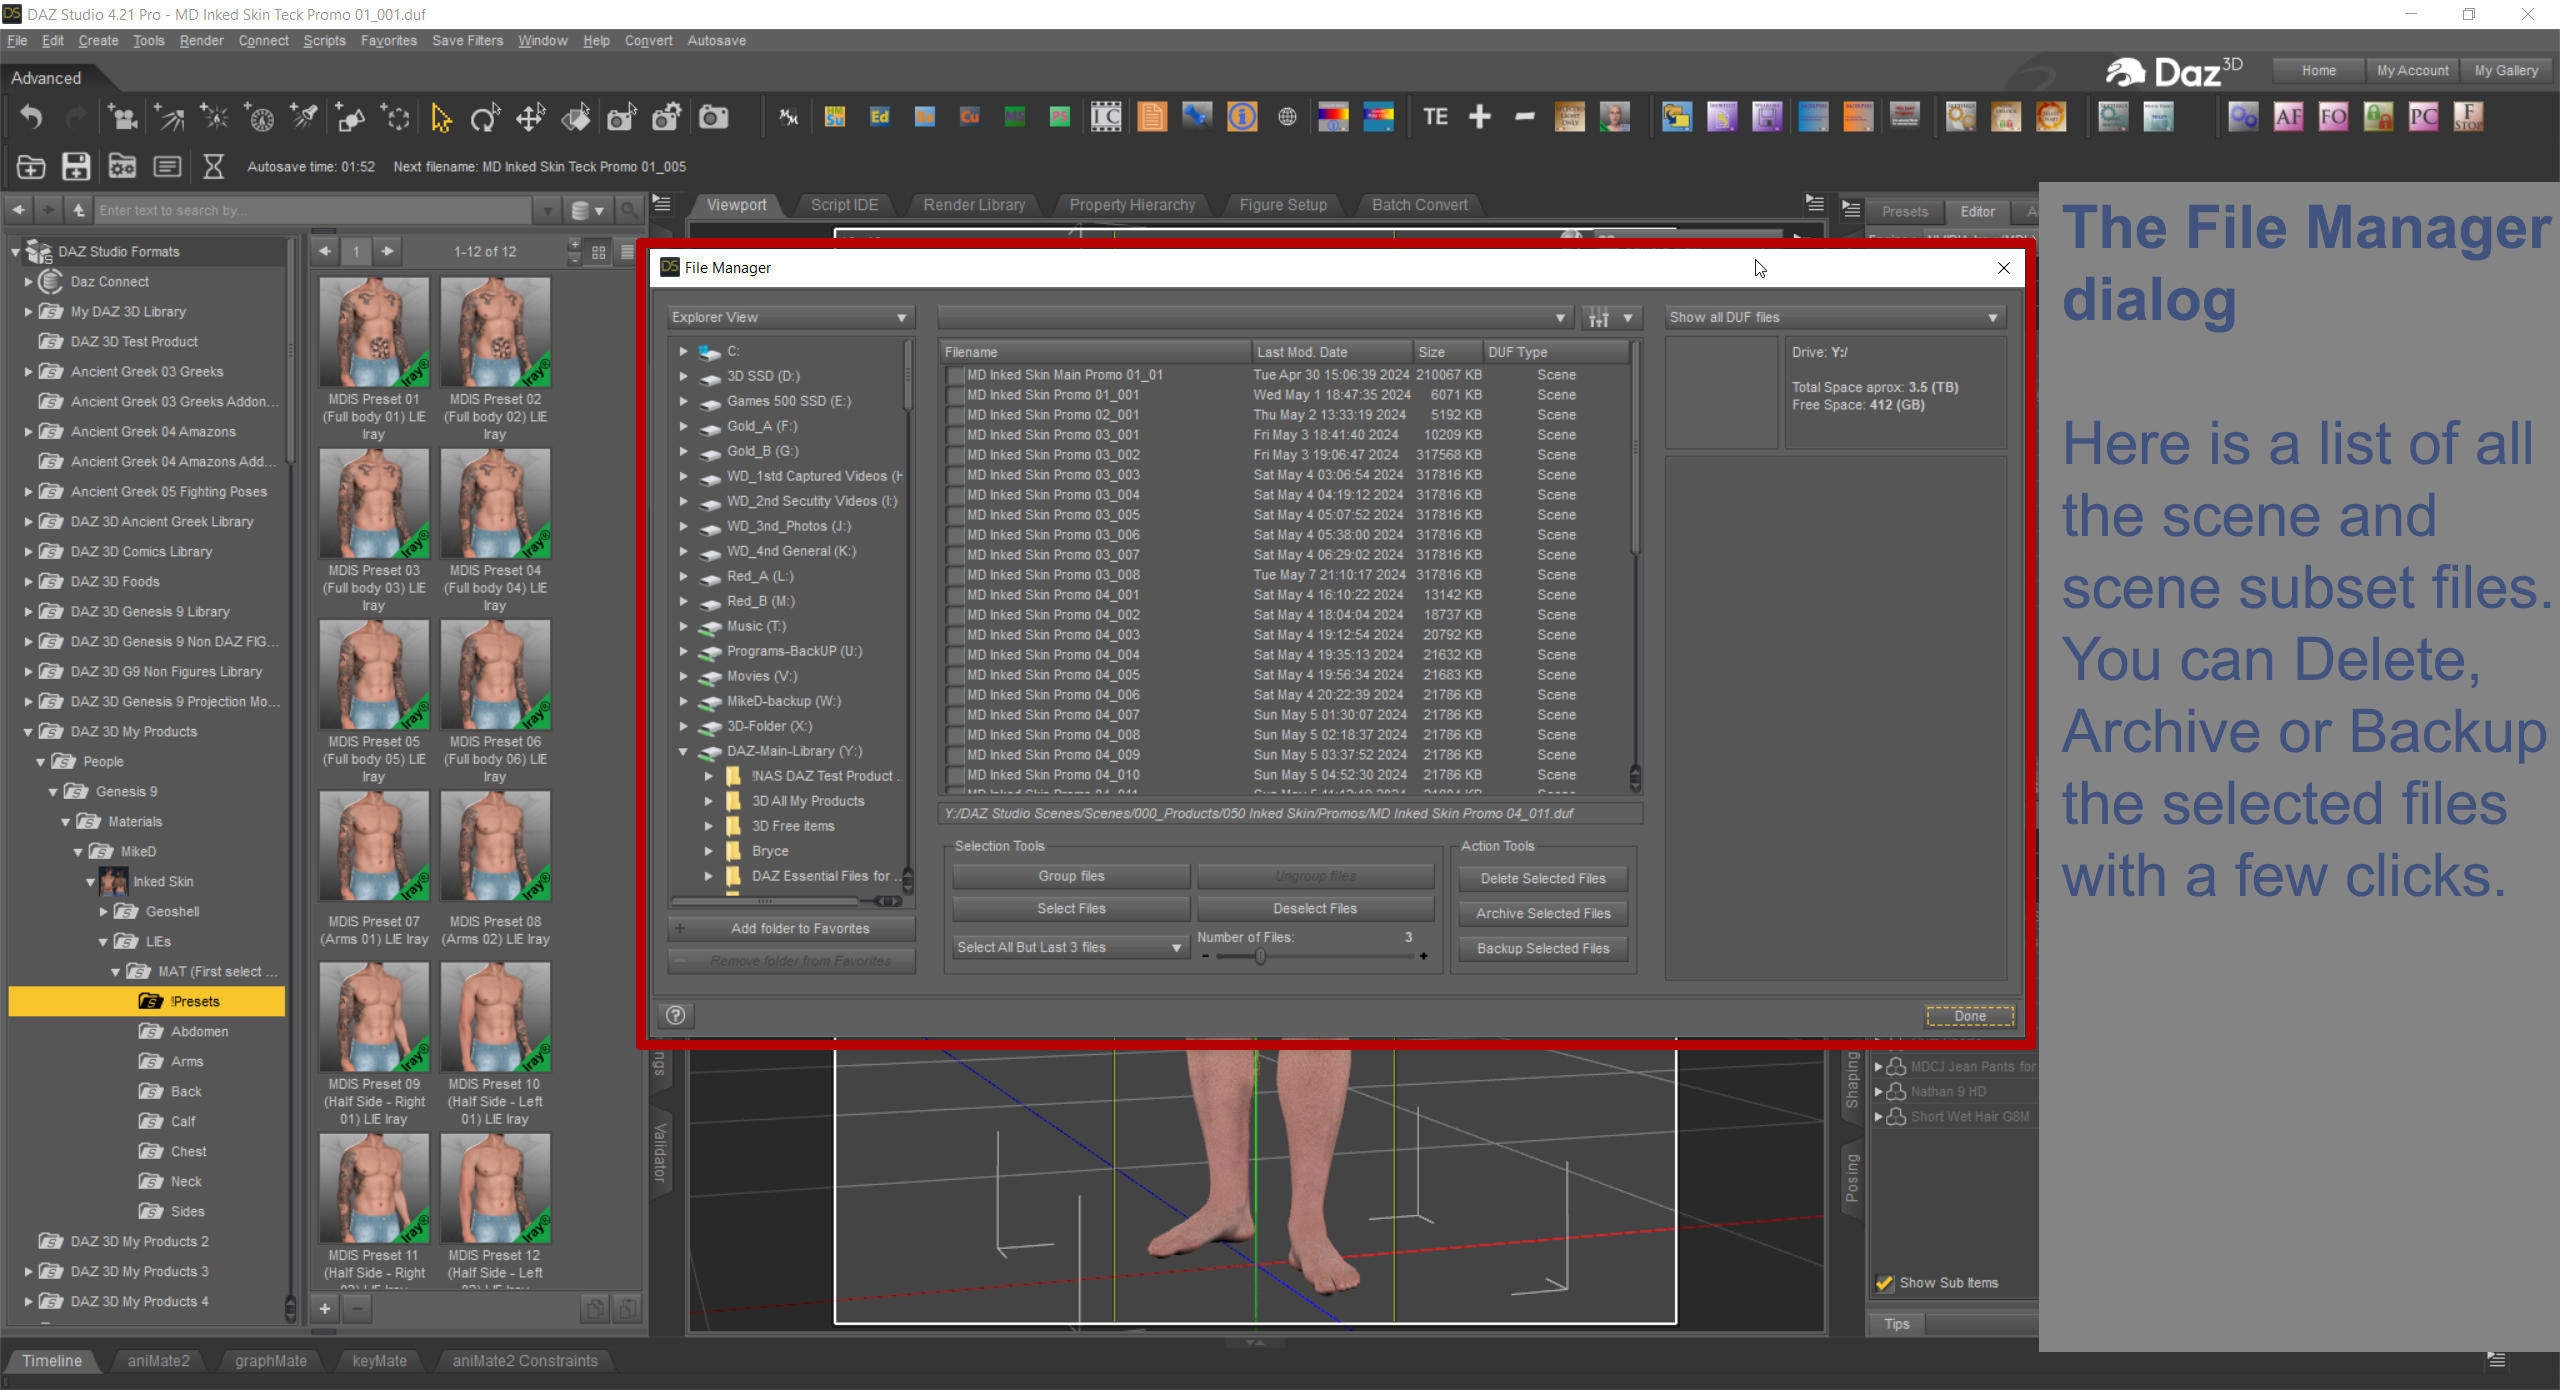Click plus end of Number of Files slider
The image size is (2560, 1390).
point(1423,957)
